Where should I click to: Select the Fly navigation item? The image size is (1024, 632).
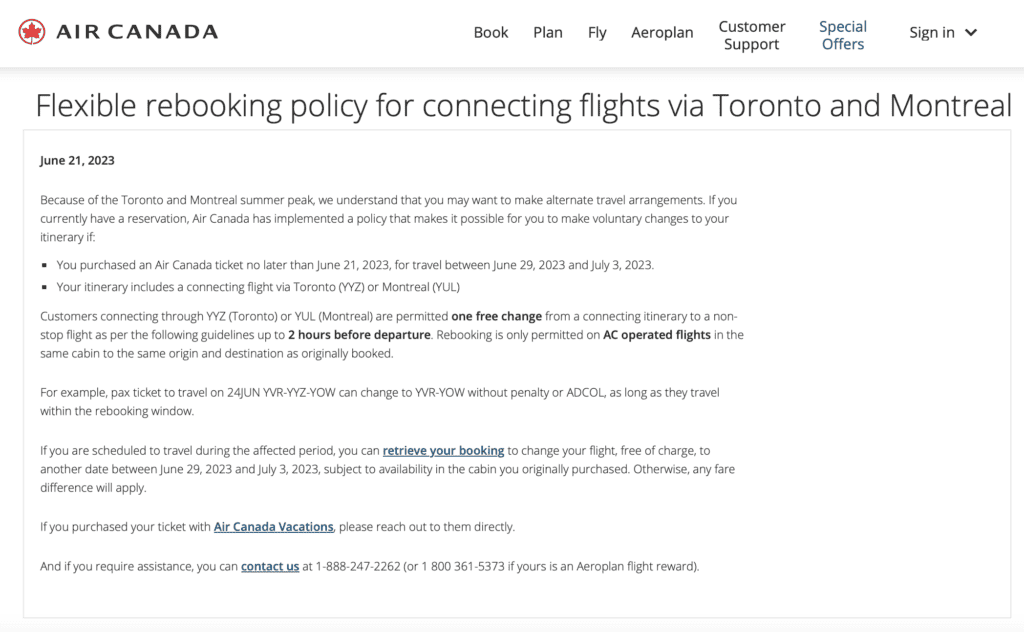click(x=597, y=32)
